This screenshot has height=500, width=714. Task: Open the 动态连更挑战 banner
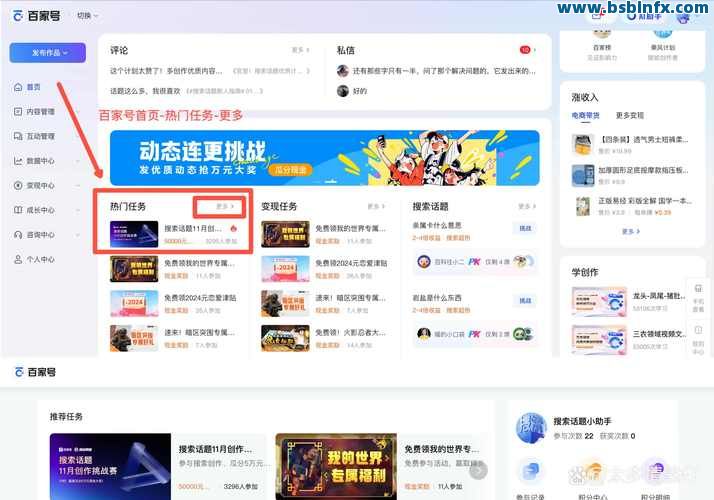click(x=325, y=158)
